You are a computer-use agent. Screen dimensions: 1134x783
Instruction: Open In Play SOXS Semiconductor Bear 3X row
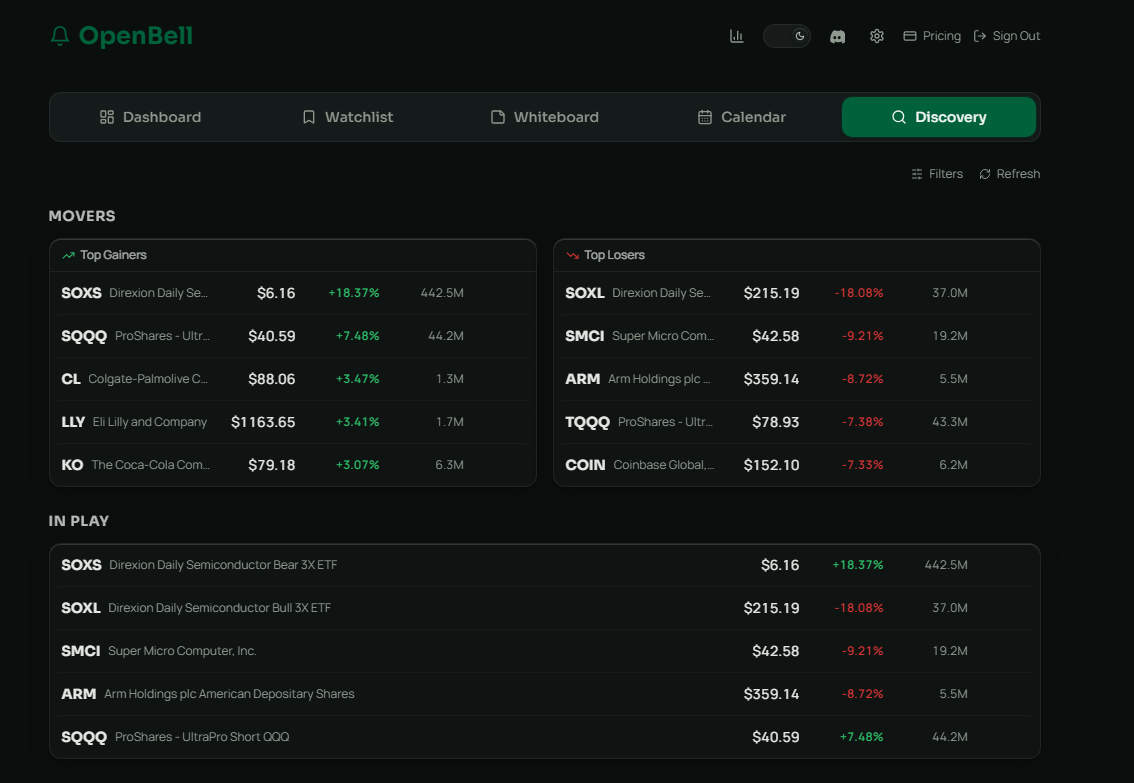pos(545,565)
